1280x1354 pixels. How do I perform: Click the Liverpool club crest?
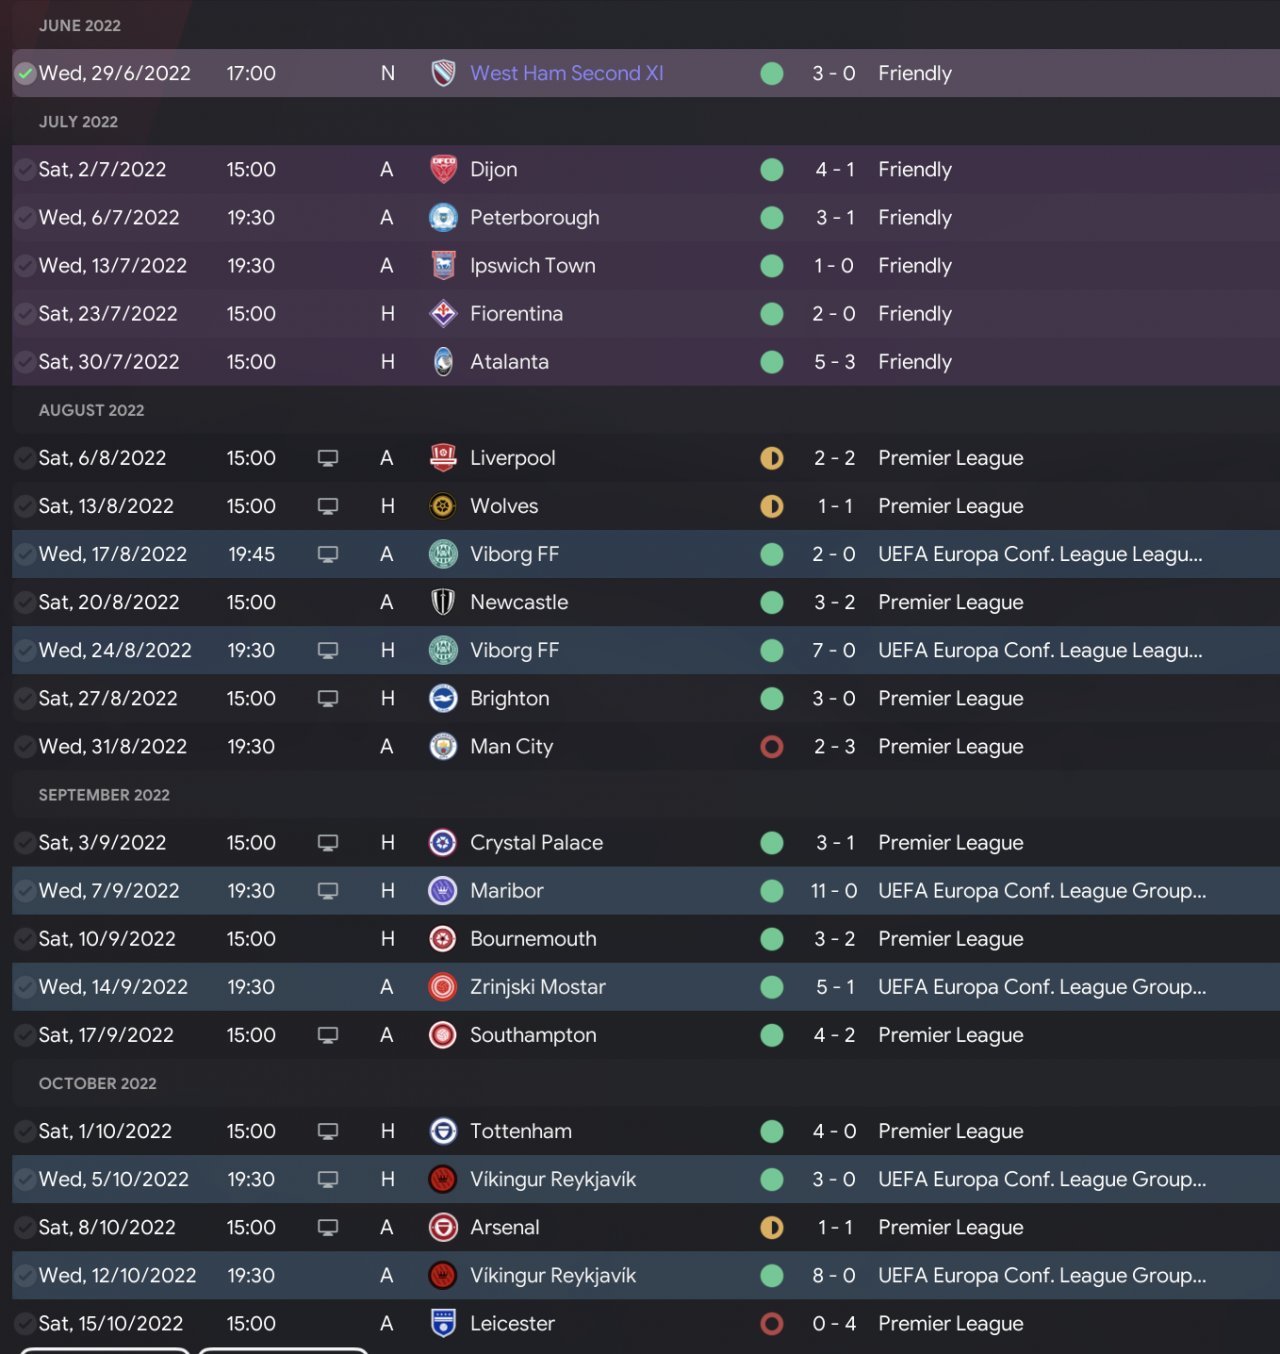(443, 458)
